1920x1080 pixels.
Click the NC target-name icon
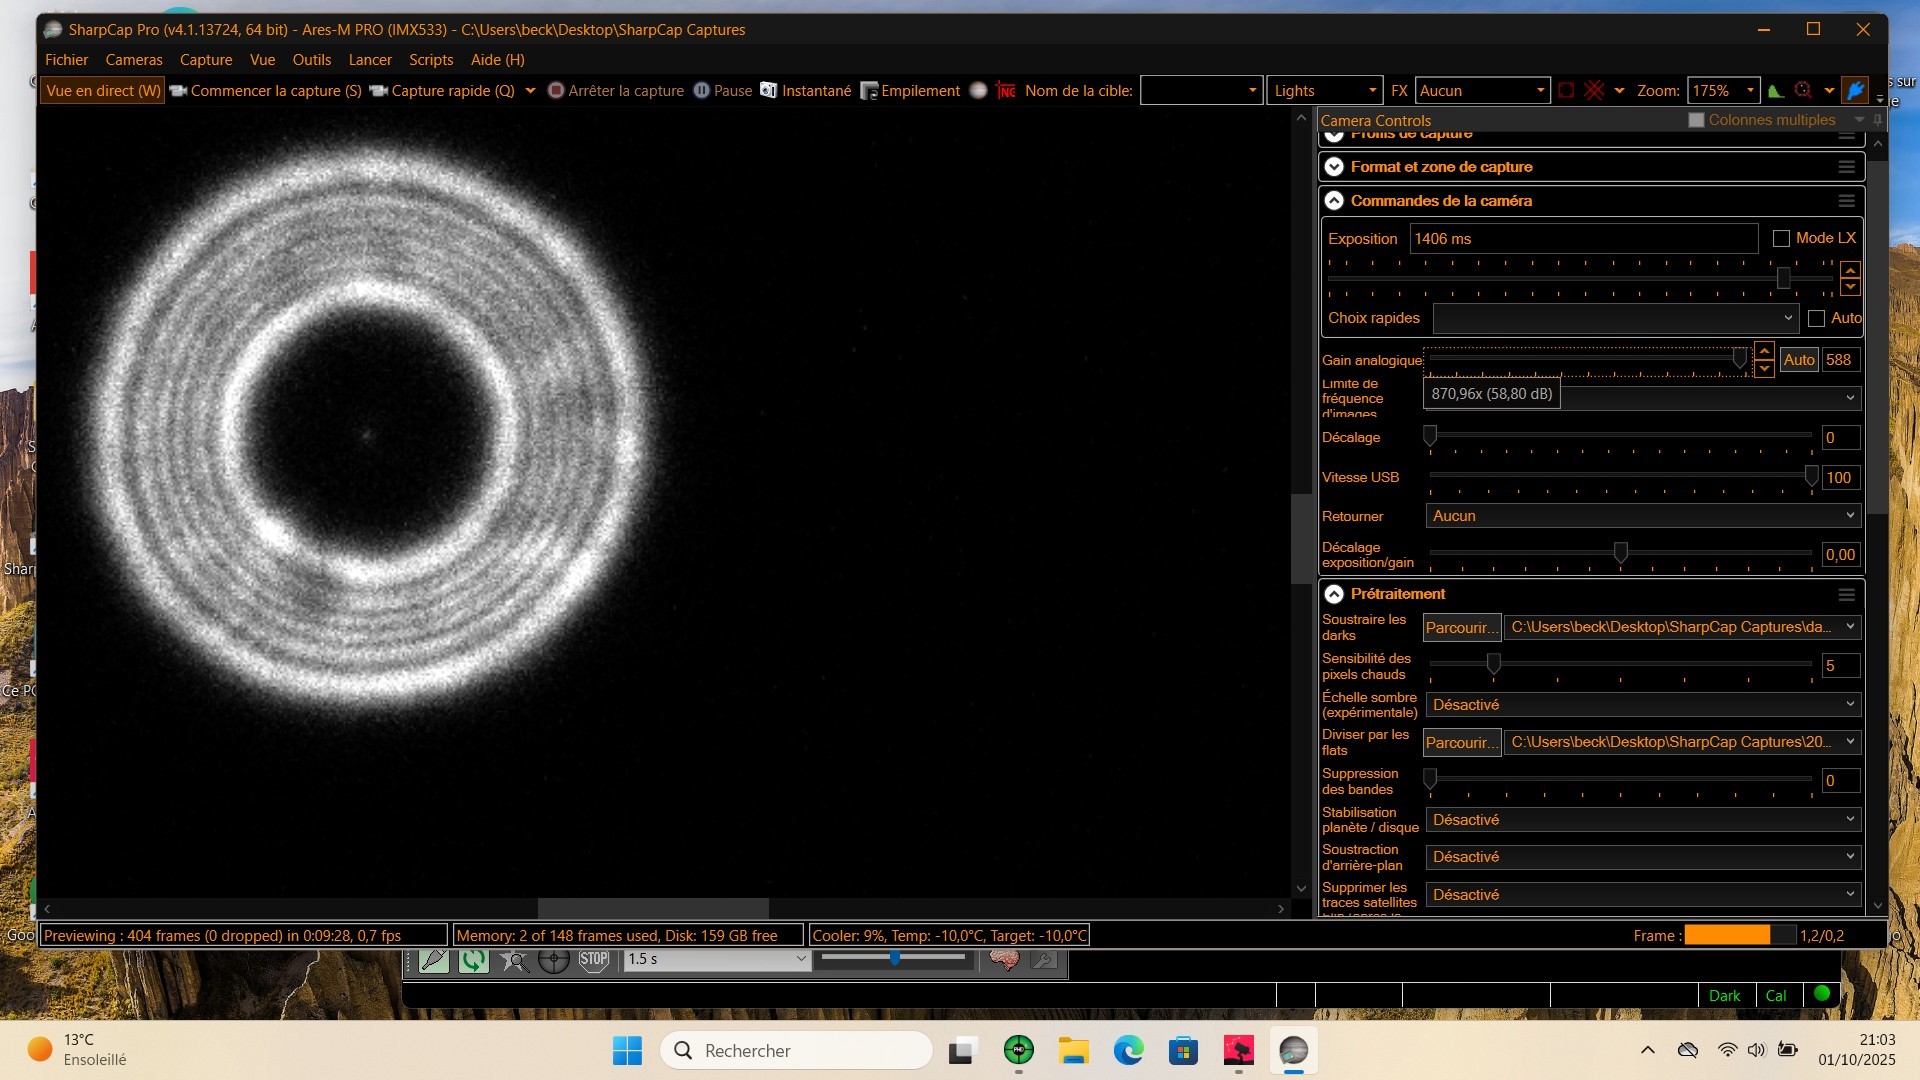tap(1006, 90)
